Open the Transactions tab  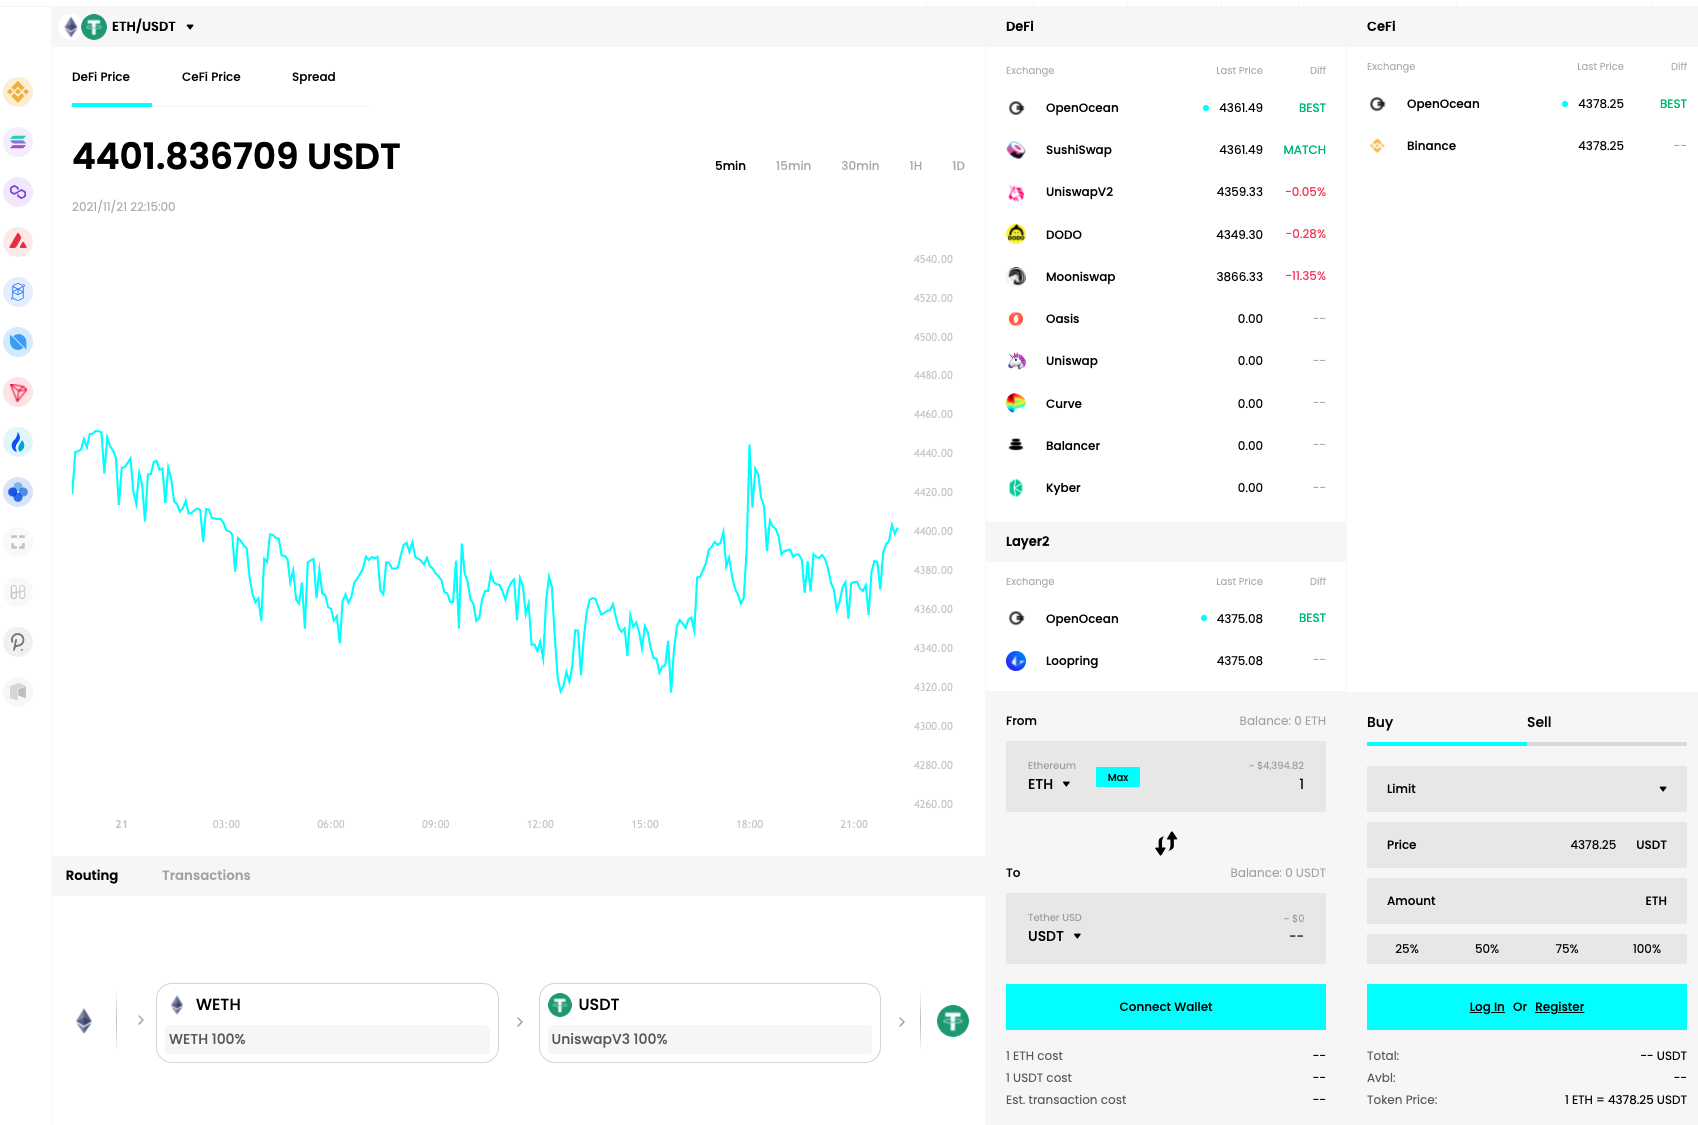(x=206, y=876)
